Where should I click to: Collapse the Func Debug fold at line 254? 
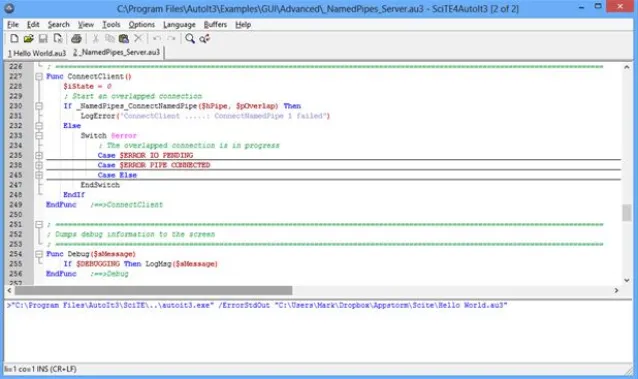coord(39,254)
